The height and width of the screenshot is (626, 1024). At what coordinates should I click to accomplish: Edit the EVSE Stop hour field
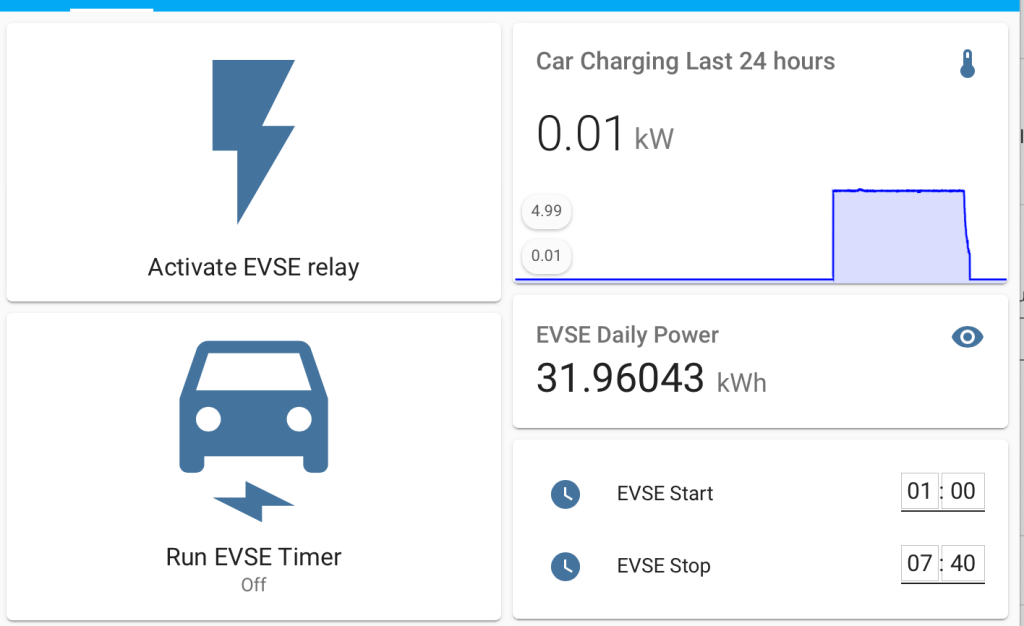(x=919, y=563)
